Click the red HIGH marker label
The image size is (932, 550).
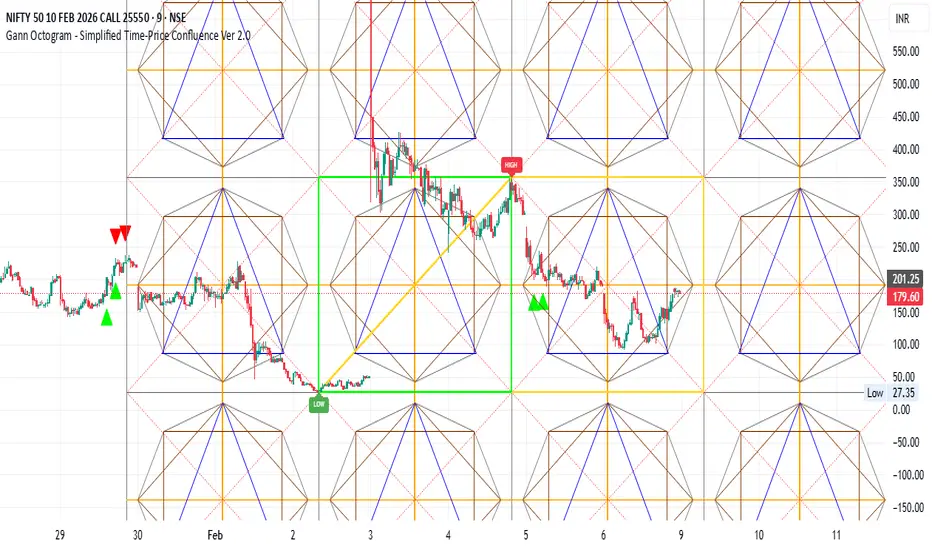511,165
